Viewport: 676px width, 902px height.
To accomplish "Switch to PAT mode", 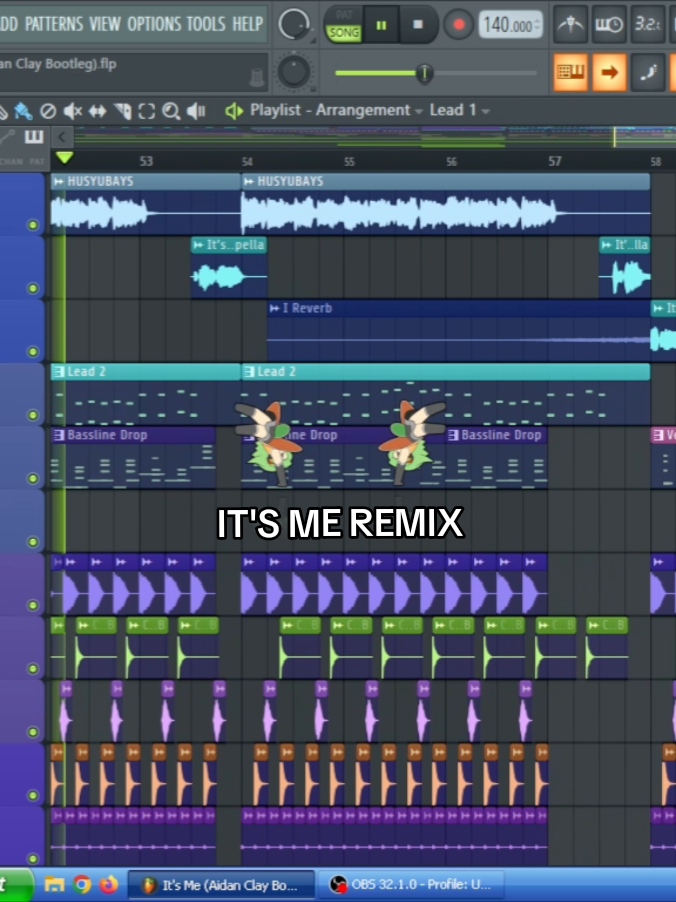I will (344, 16).
